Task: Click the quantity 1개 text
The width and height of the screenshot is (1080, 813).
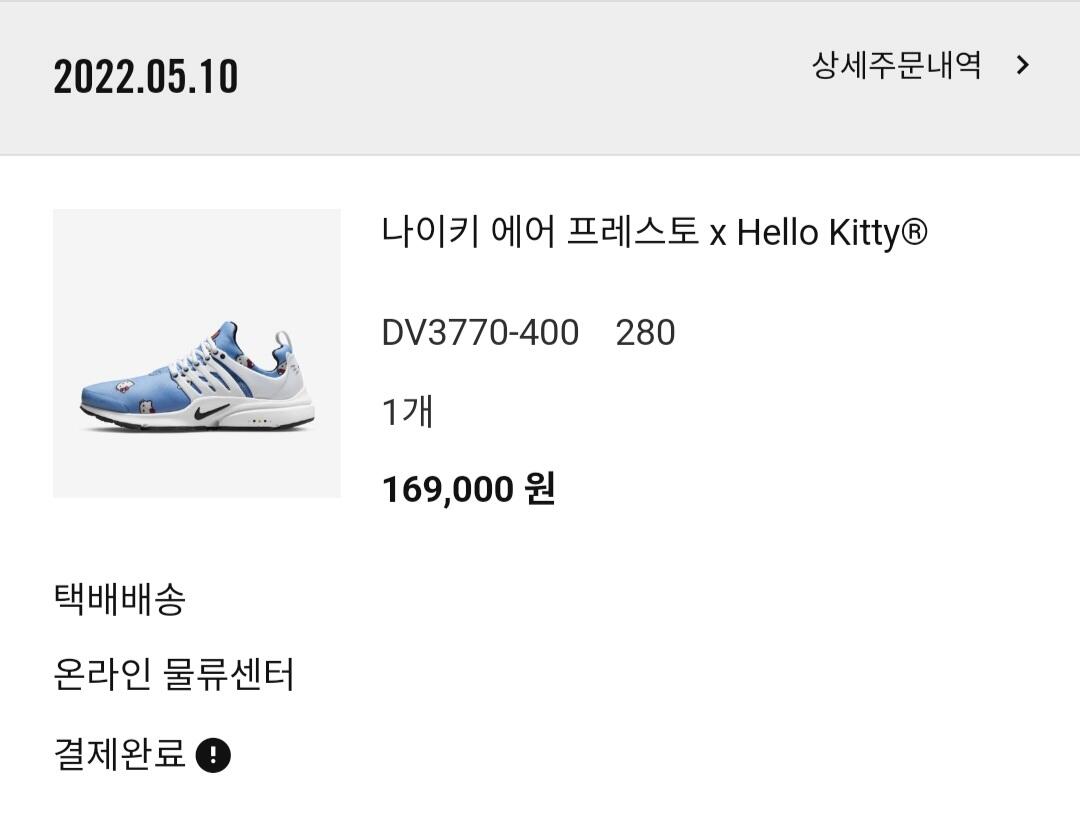Action: [x=407, y=411]
